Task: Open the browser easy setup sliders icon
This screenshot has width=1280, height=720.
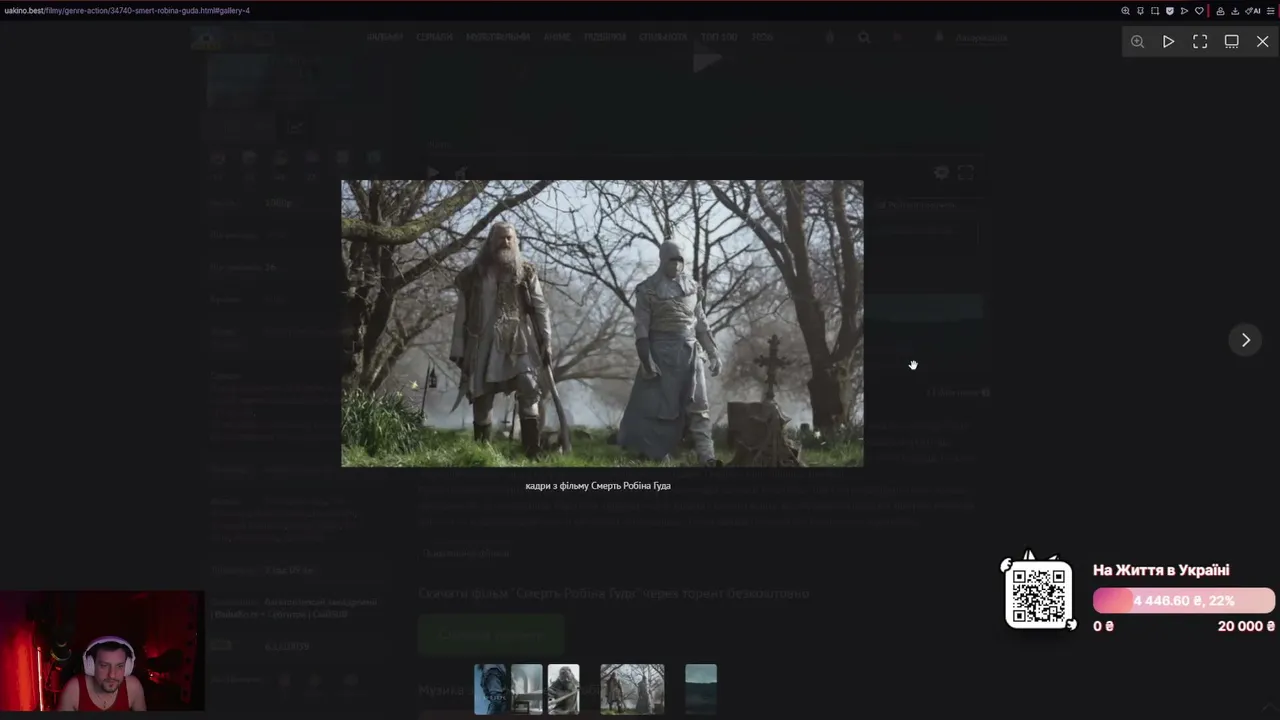Action: [1271, 11]
